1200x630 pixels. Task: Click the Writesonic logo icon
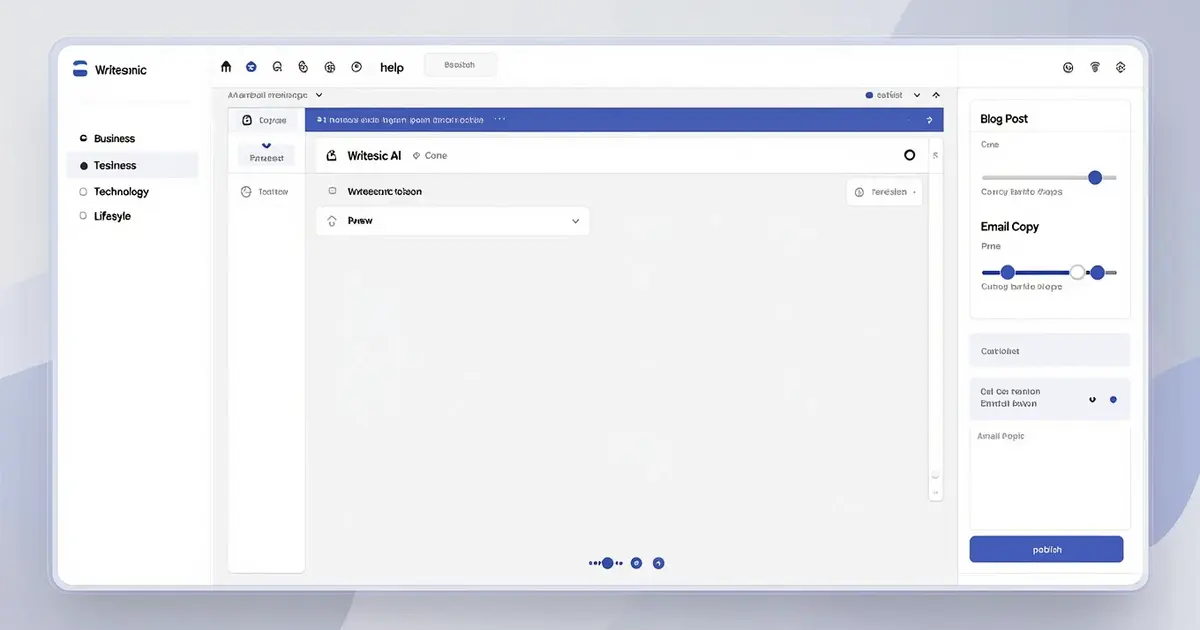80,69
